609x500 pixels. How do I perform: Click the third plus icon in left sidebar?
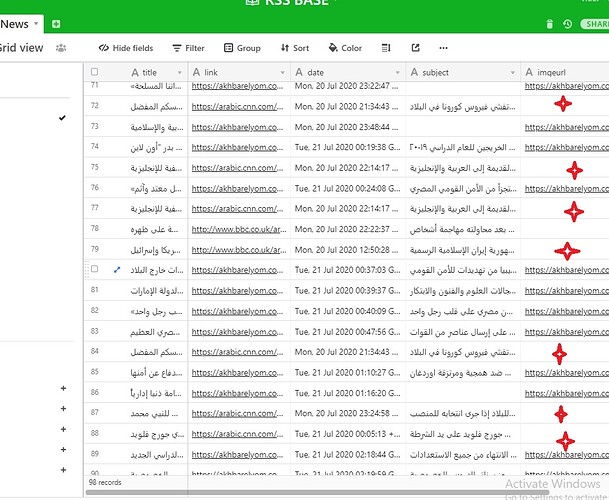(63, 429)
